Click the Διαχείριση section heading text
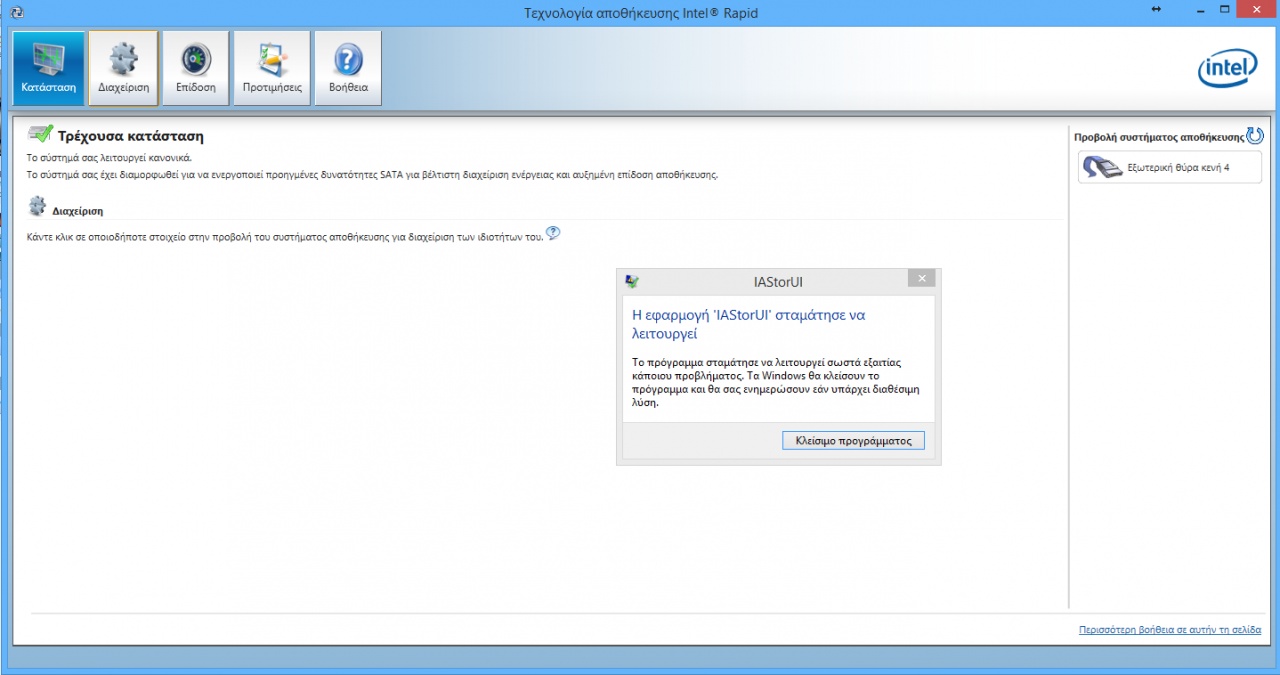This screenshot has width=1280, height=675. click(78, 211)
